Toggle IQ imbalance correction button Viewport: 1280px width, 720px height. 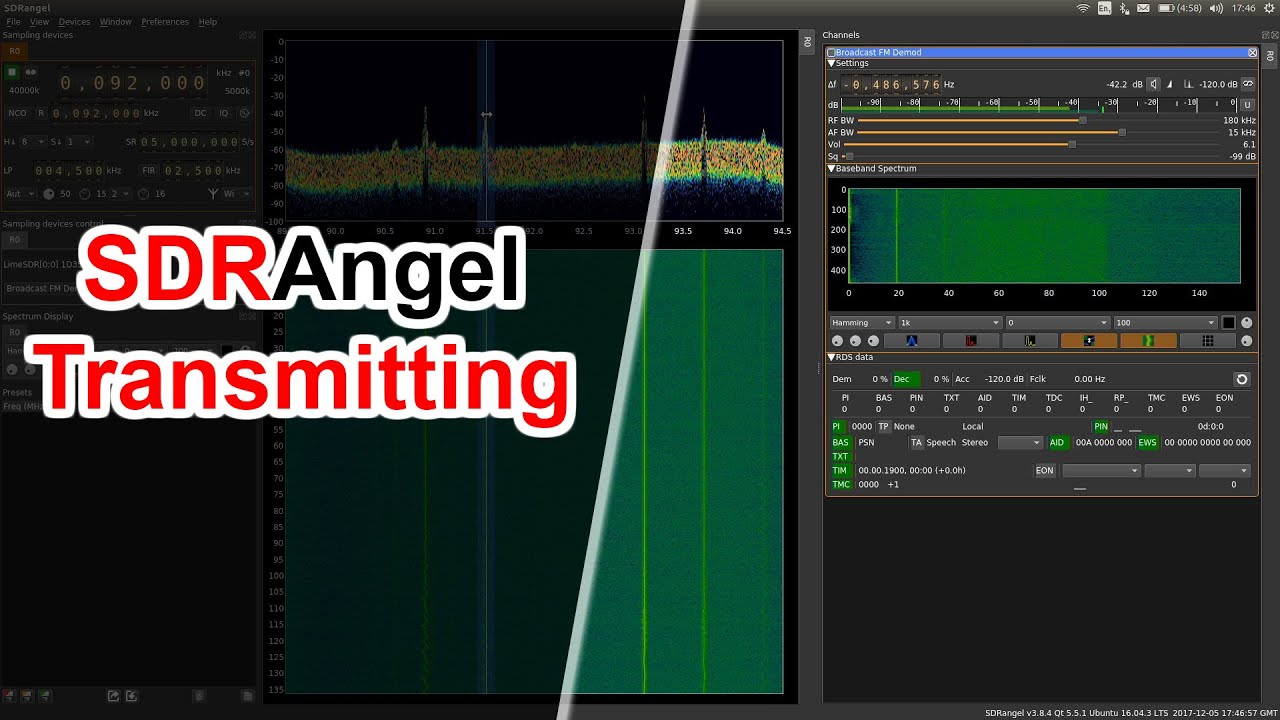click(x=224, y=113)
